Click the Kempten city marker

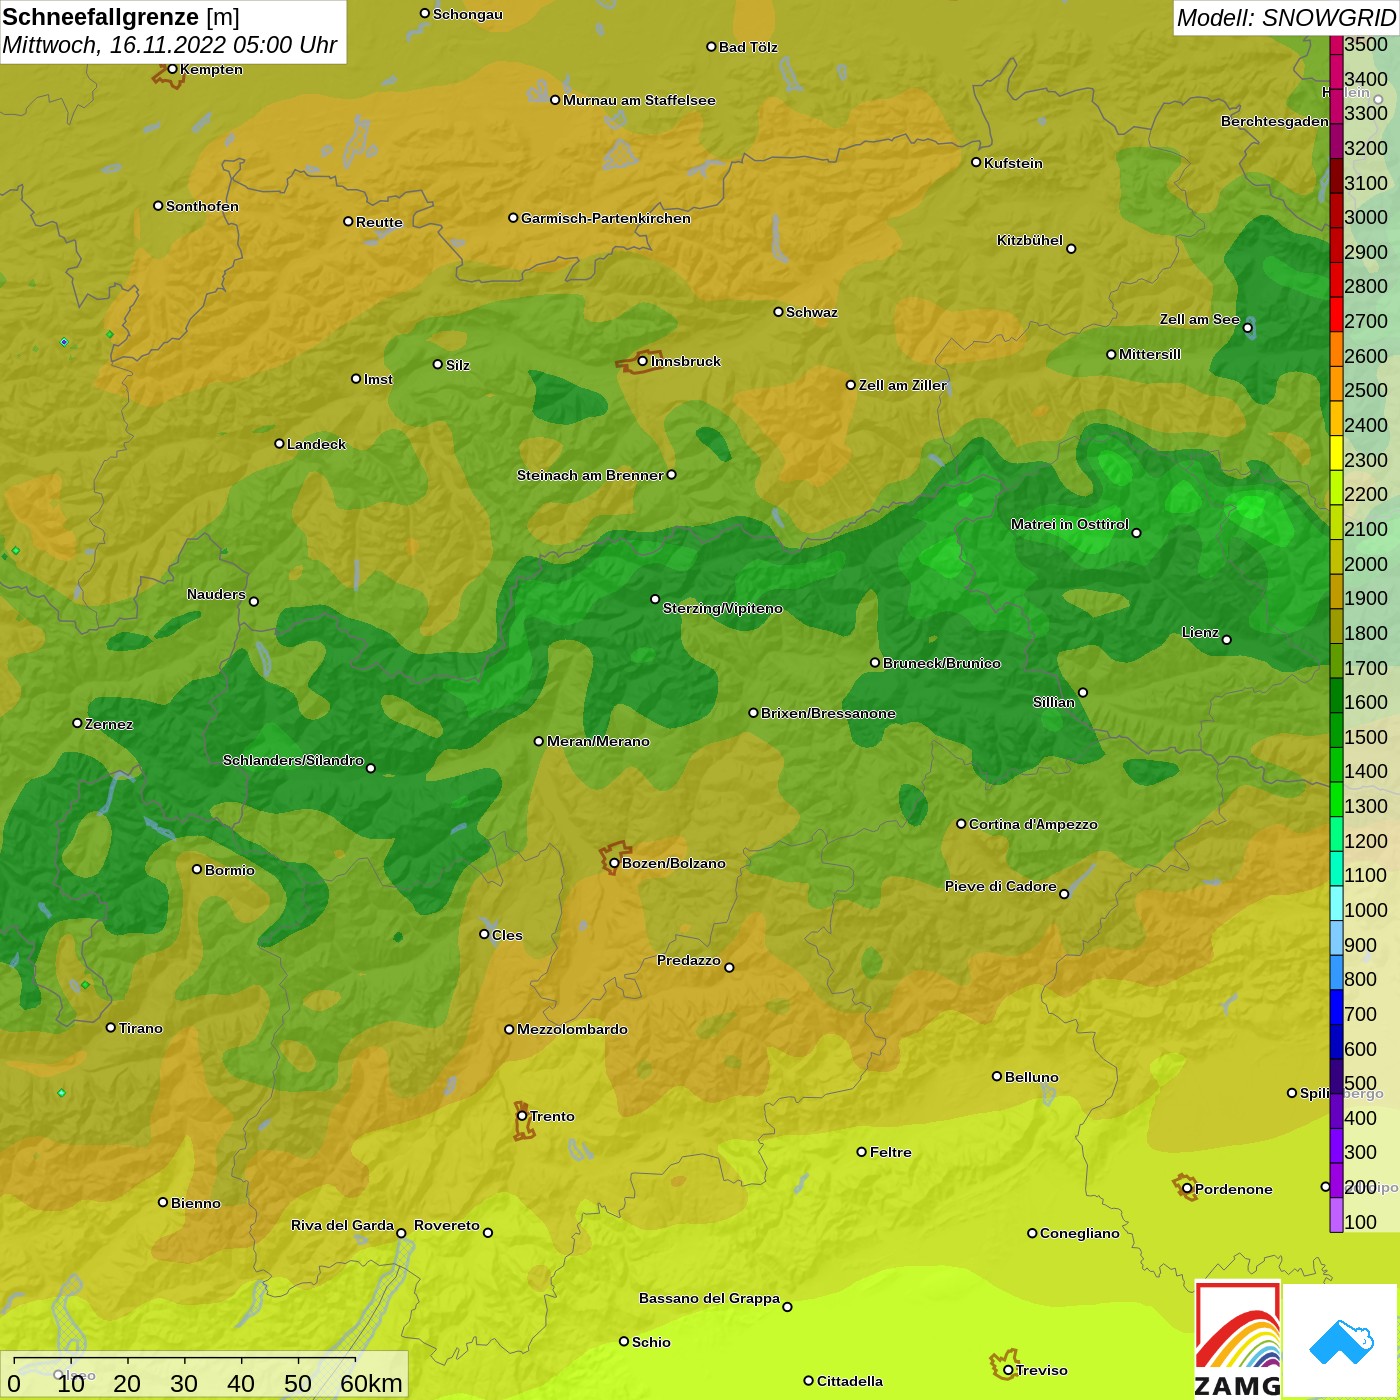click(172, 69)
